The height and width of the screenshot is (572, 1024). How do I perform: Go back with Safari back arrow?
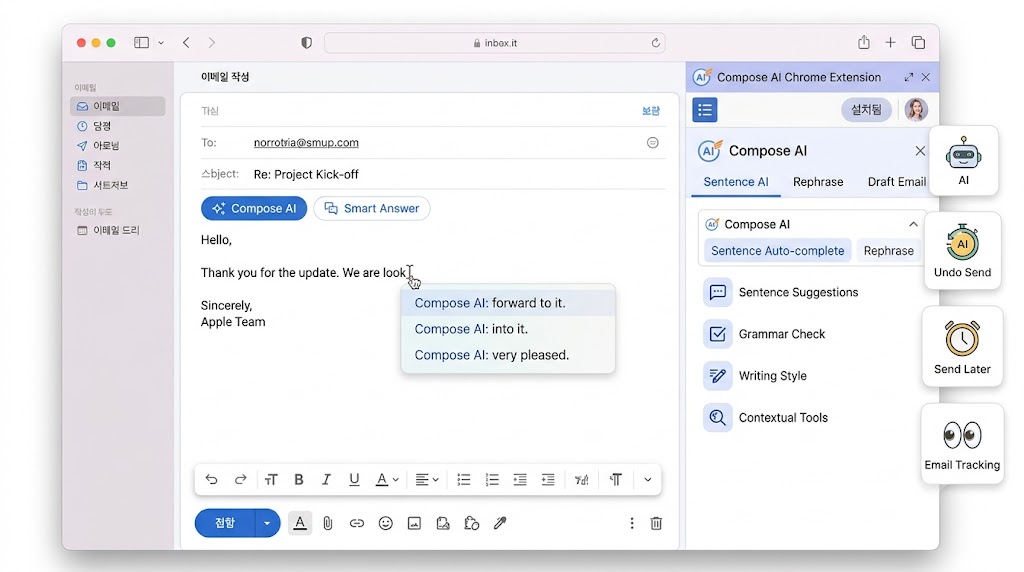pyautogui.click(x=187, y=42)
